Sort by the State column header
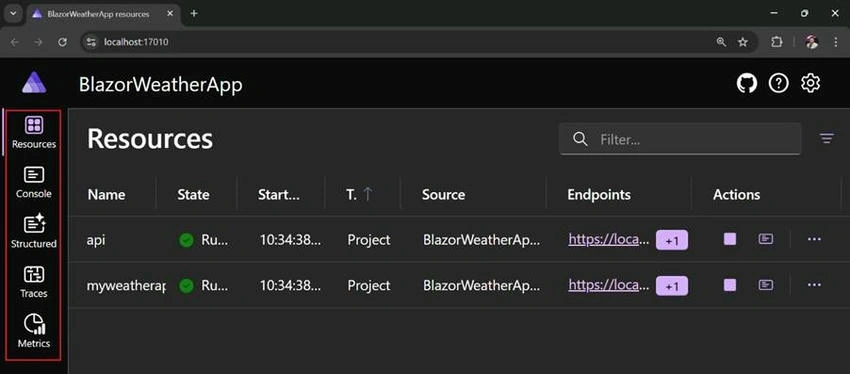This screenshot has width=850, height=374. [193, 195]
